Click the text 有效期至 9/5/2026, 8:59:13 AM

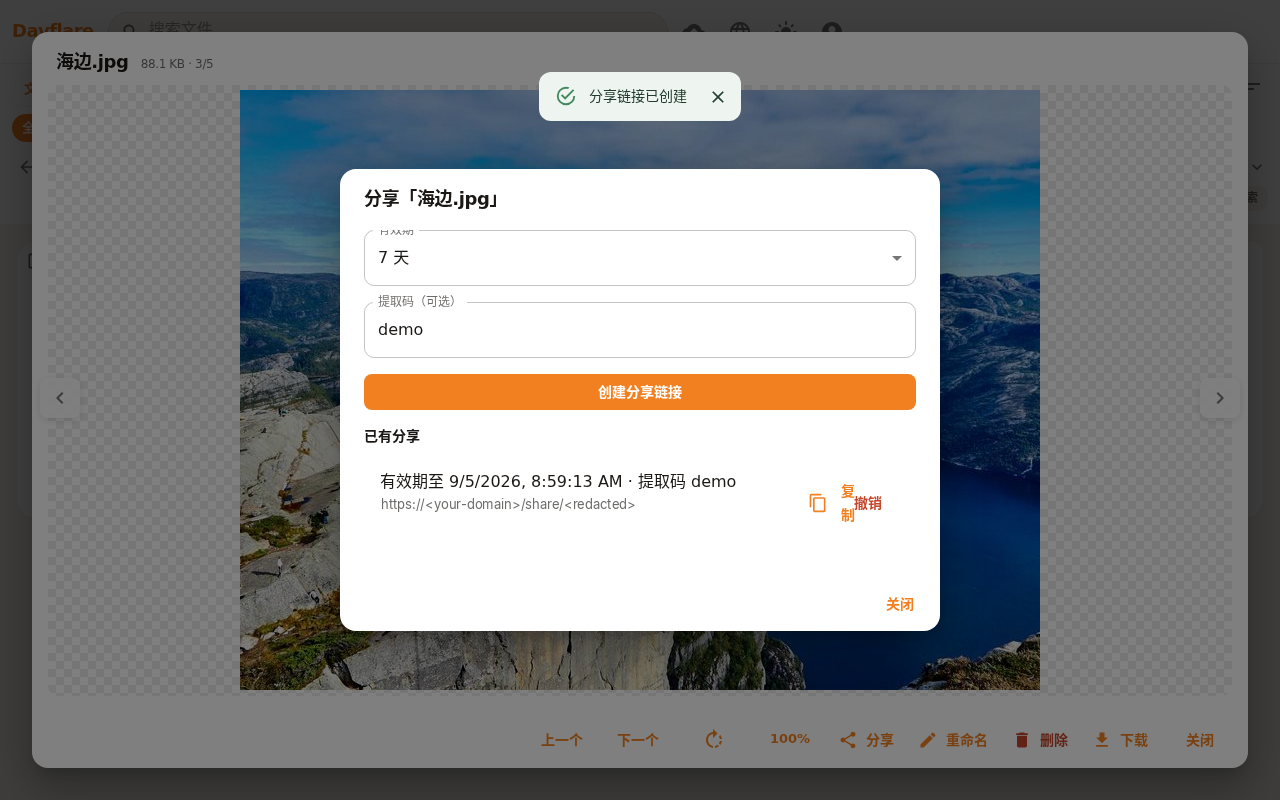click(x=501, y=481)
